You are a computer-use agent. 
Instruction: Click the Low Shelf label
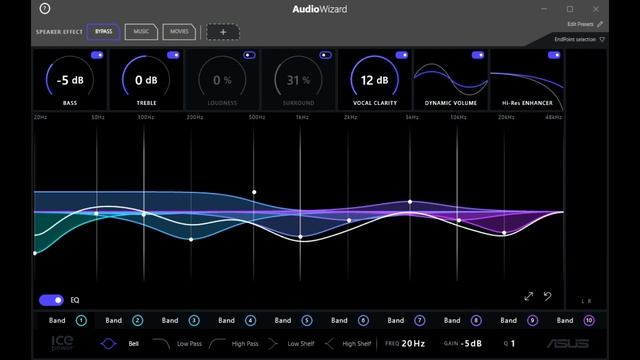coord(301,344)
